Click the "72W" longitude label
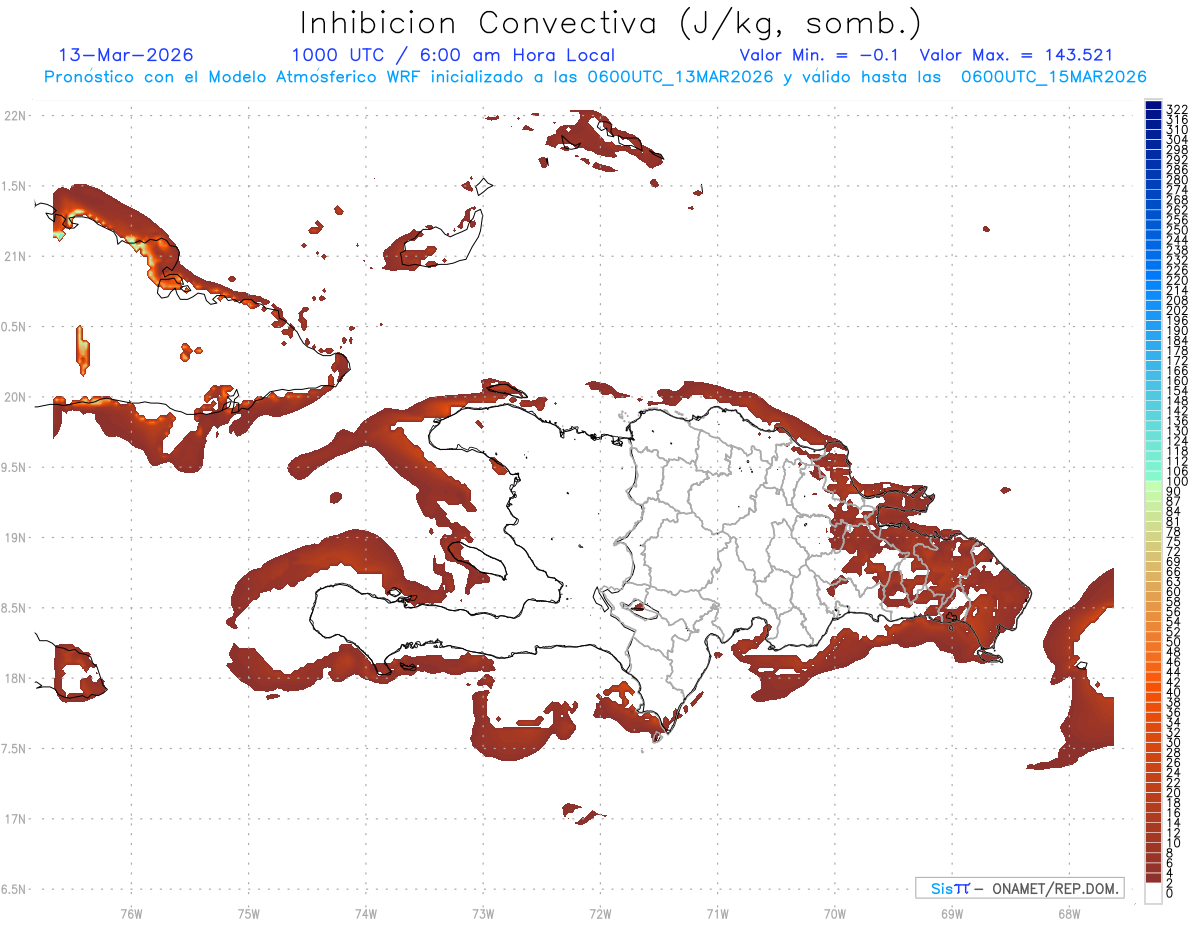 [x=600, y=914]
